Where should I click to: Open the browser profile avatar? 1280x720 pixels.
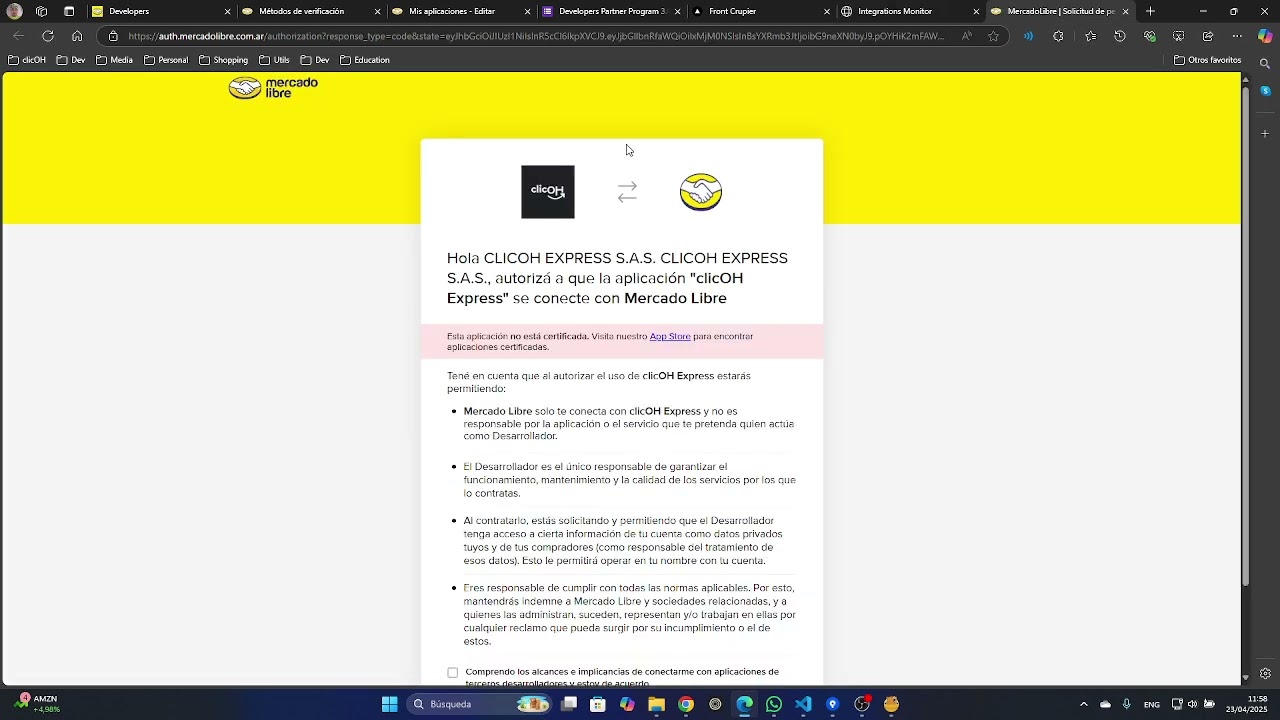click(x=14, y=12)
